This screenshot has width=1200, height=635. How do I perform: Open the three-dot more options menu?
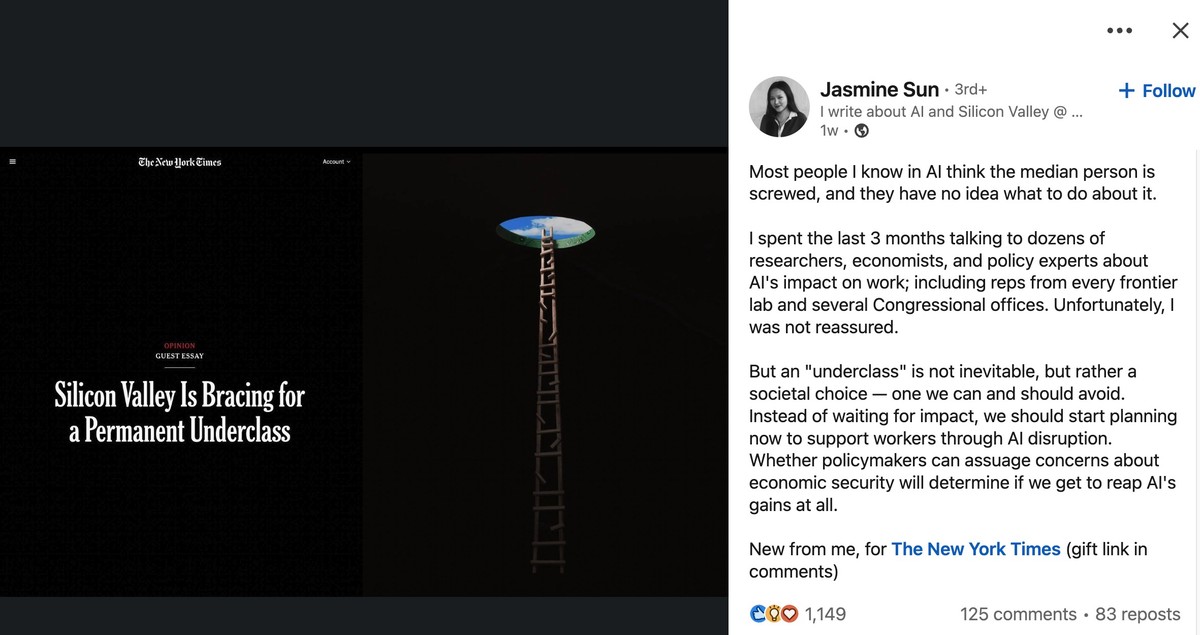coord(1120,31)
